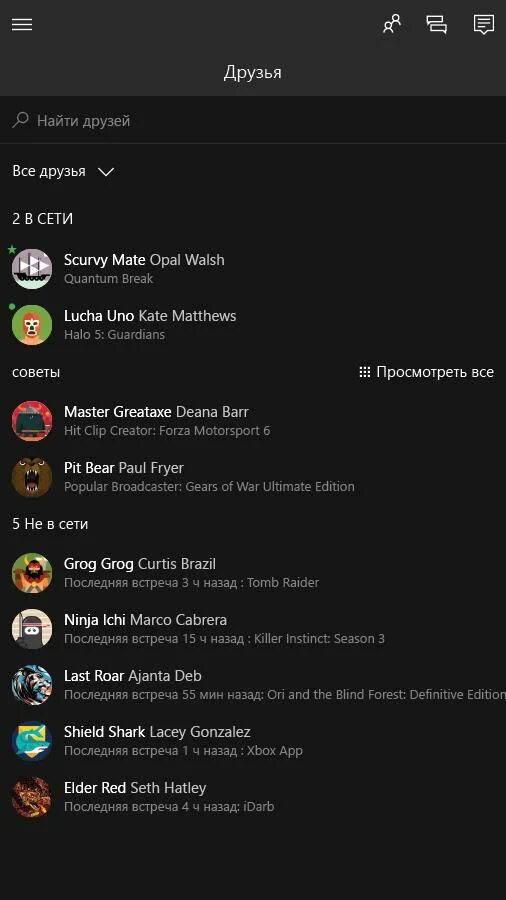
Task: Expand the Все друзья filter dropdown
Action: pyautogui.click(x=63, y=171)
